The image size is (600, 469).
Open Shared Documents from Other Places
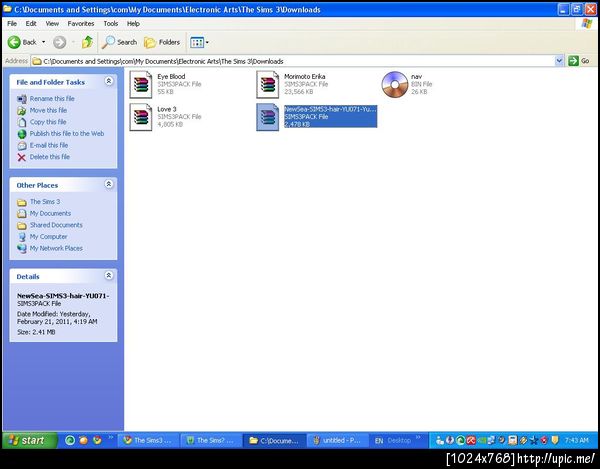coord(56,225)
